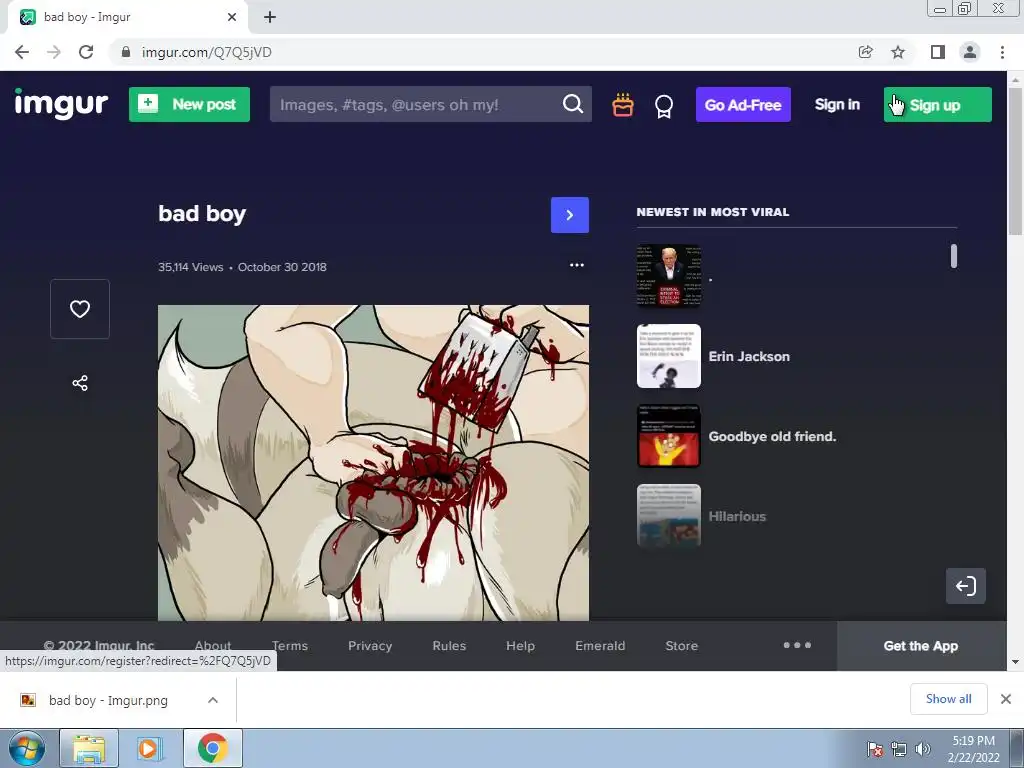The height and width of the screenshot is (768, 1024).
Task: Click the page scrollbar down arrow
Action: pos(1016,662)
